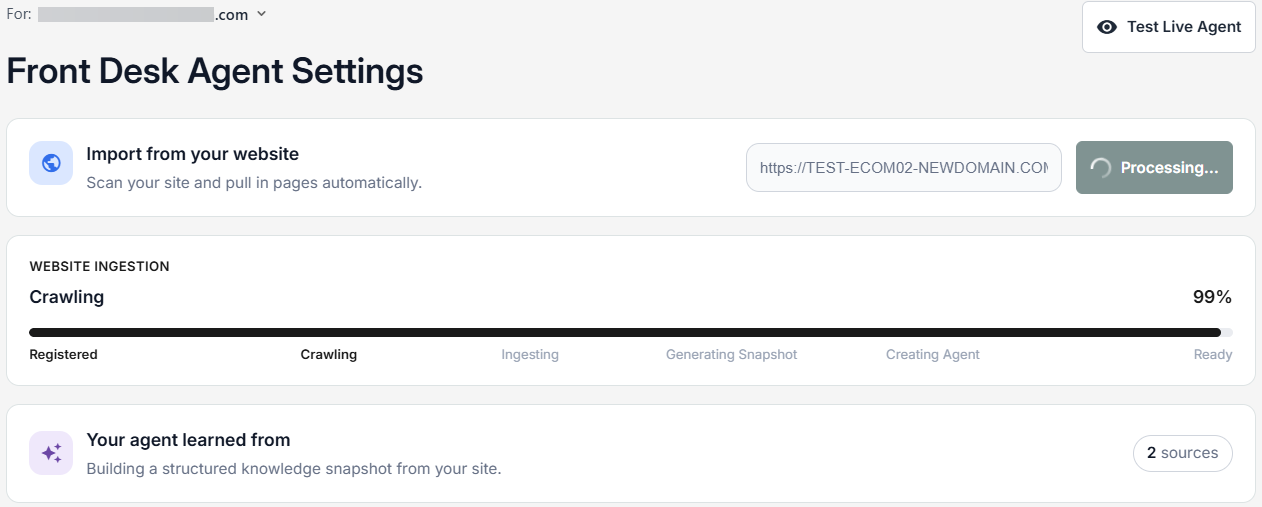The height and width of the screenshot is (507, 1262).
Task: Click the spinner icon in the Processing button
Action: pos(1101,168)
